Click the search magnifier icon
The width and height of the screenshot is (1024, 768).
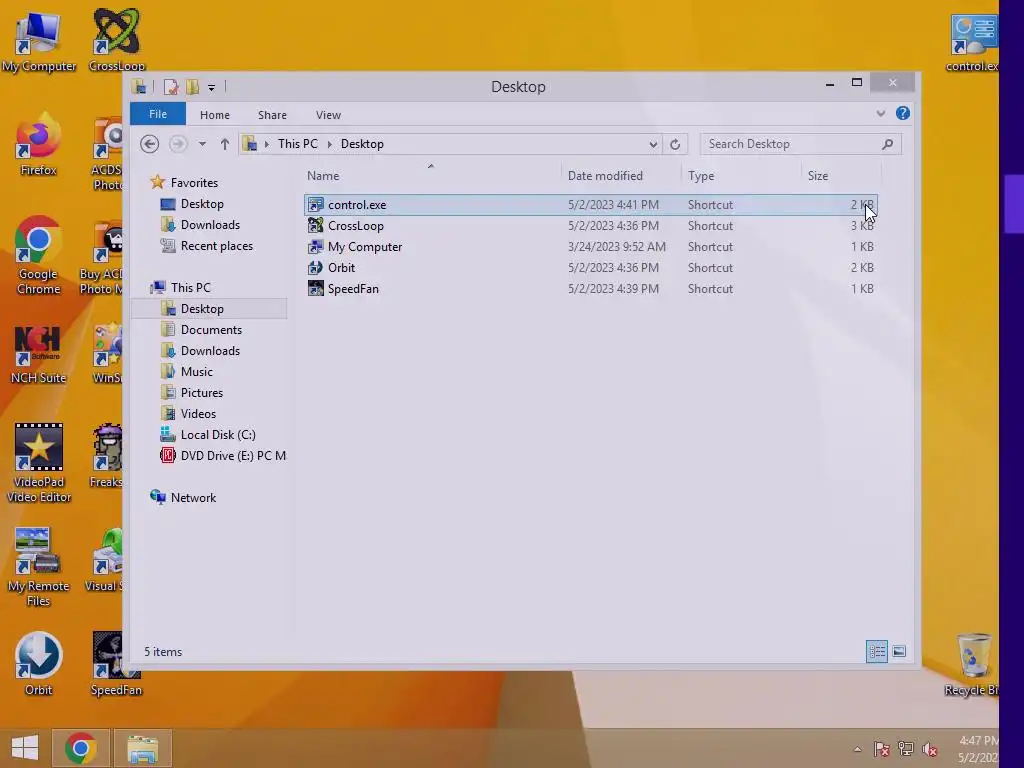pyautogui.click(x=888, y=144)
